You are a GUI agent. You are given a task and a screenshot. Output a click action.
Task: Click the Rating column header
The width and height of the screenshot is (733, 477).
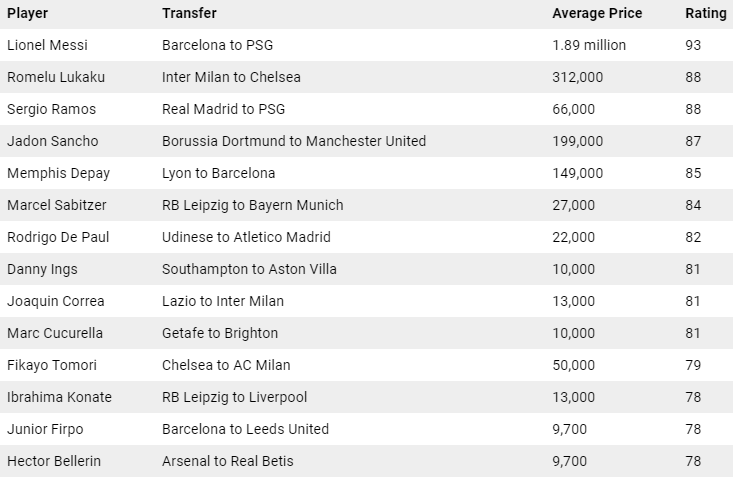click(706, 13)
